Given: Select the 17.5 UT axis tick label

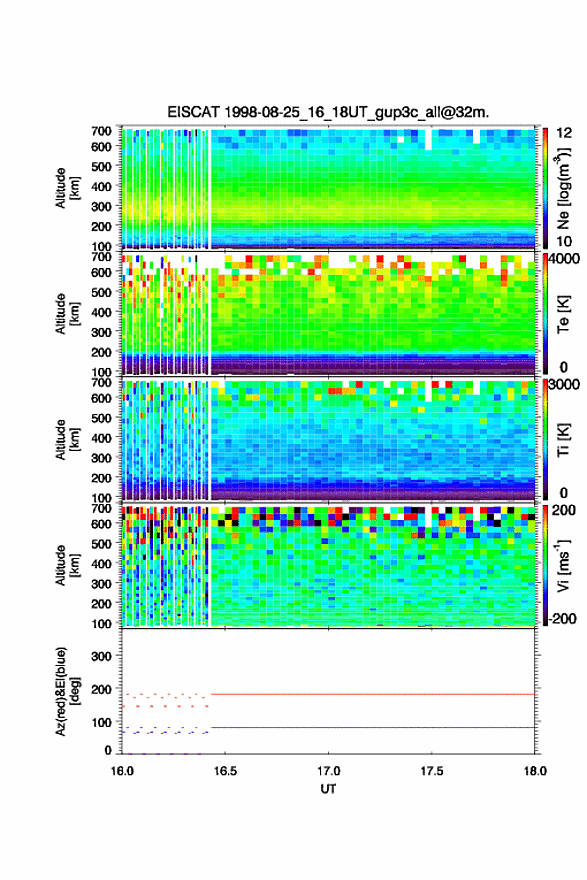Looking at the screenshot, I should coord(432,771).
